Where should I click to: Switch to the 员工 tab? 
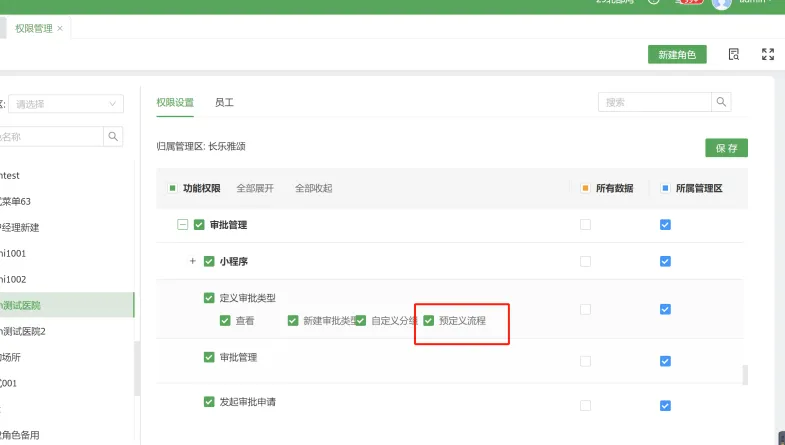pos(224,103)
